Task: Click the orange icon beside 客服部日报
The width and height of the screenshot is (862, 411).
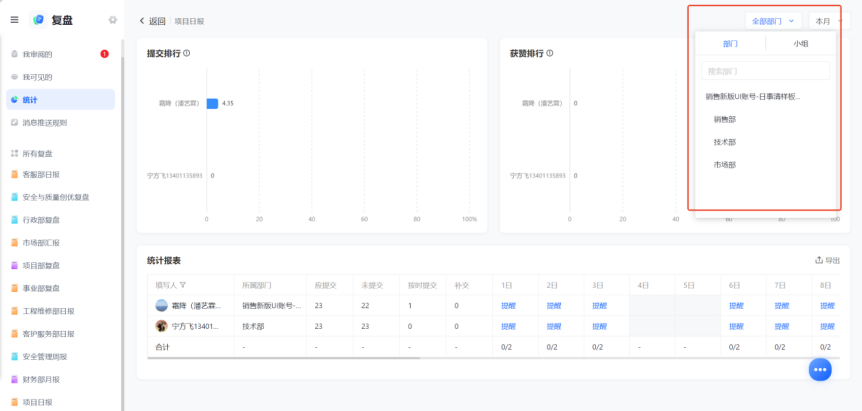Action: pyautogui.click(x=15, y=174)
